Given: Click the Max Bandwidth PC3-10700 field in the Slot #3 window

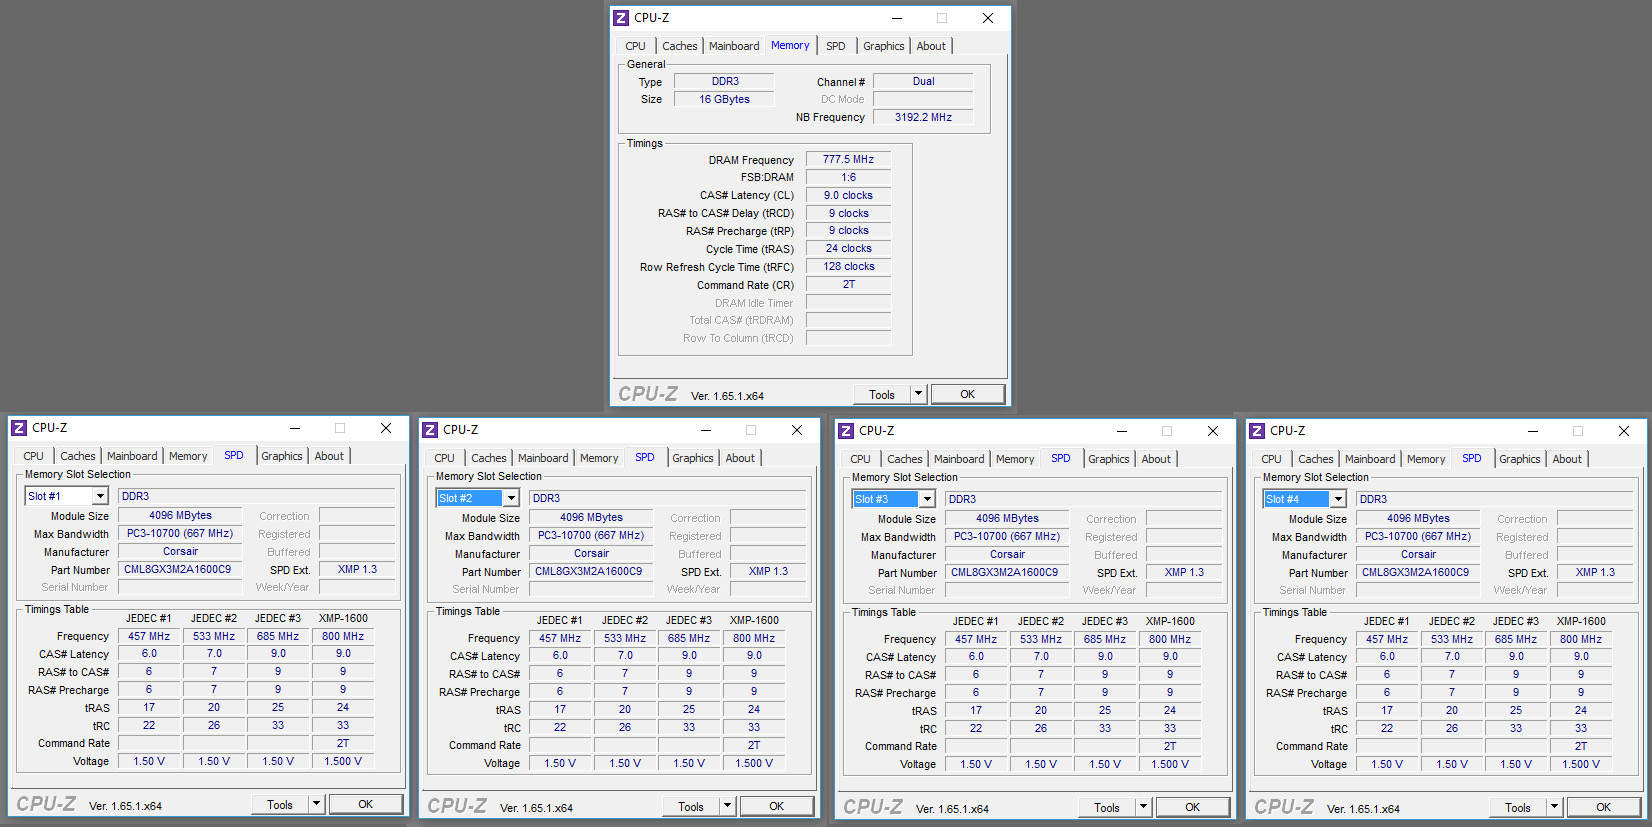Looking at the screenshot, I should coord(1007,536).
